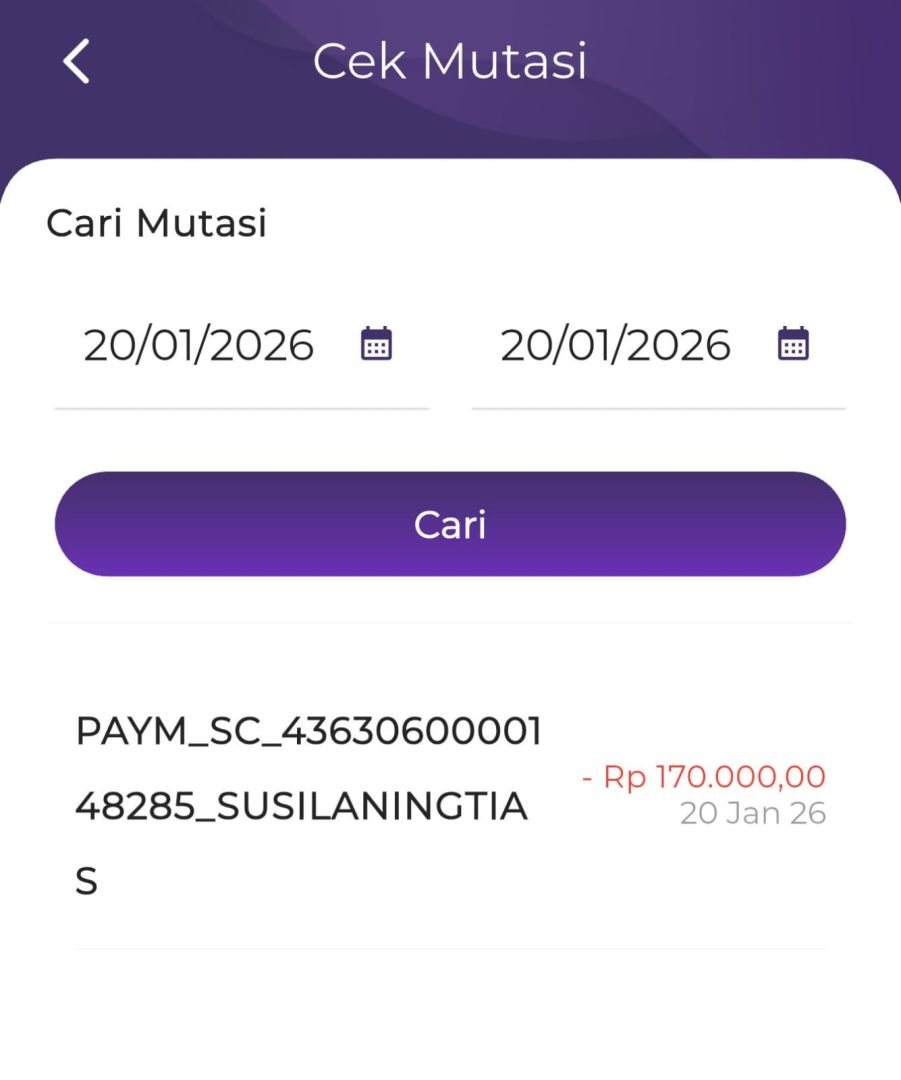Click the underline beneath the start date

tap(241, 408)
